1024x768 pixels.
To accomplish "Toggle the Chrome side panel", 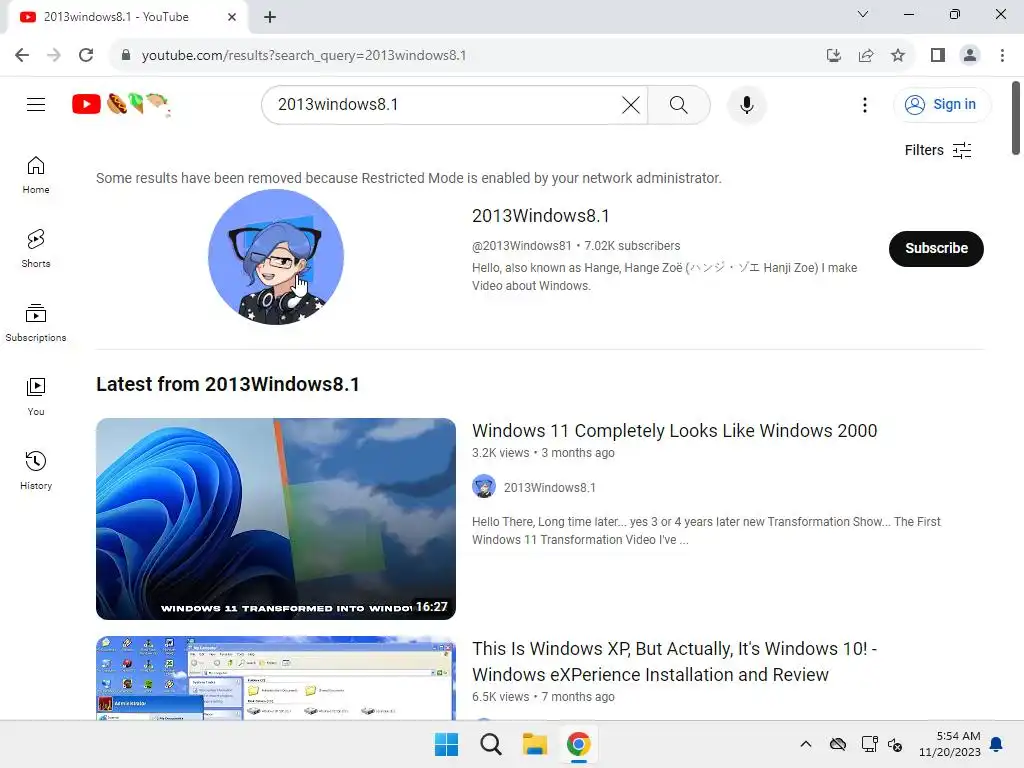I will coord(938,55).
